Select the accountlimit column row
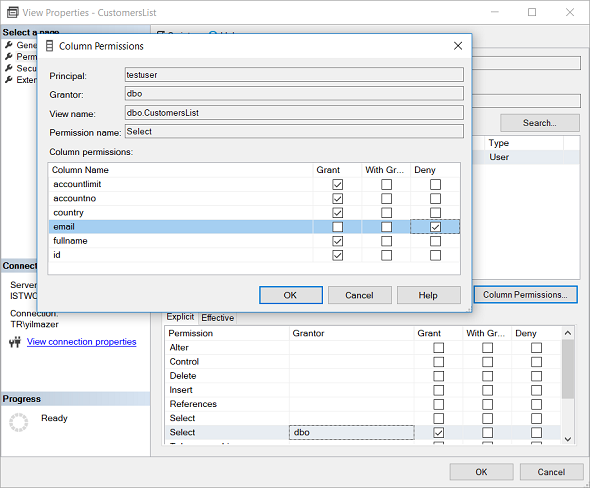This screenshot has height=488, width=590. [254, 184]
